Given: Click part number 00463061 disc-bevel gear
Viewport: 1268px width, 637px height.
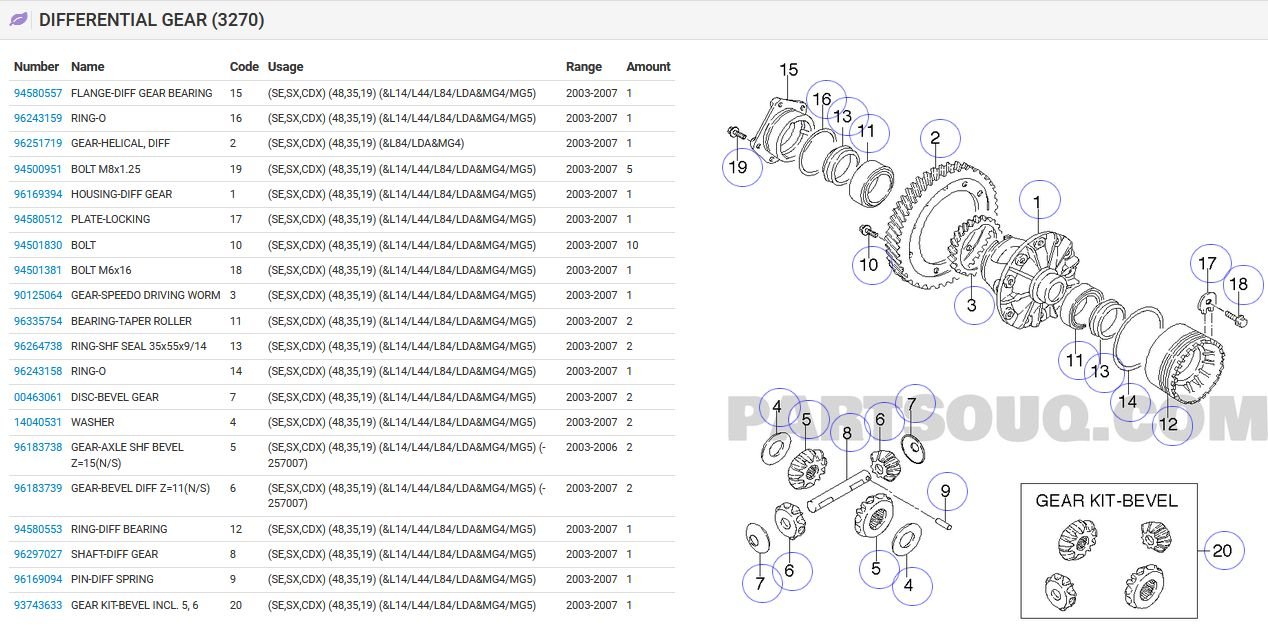Looking at the screenshot, I should click(38, 397).
